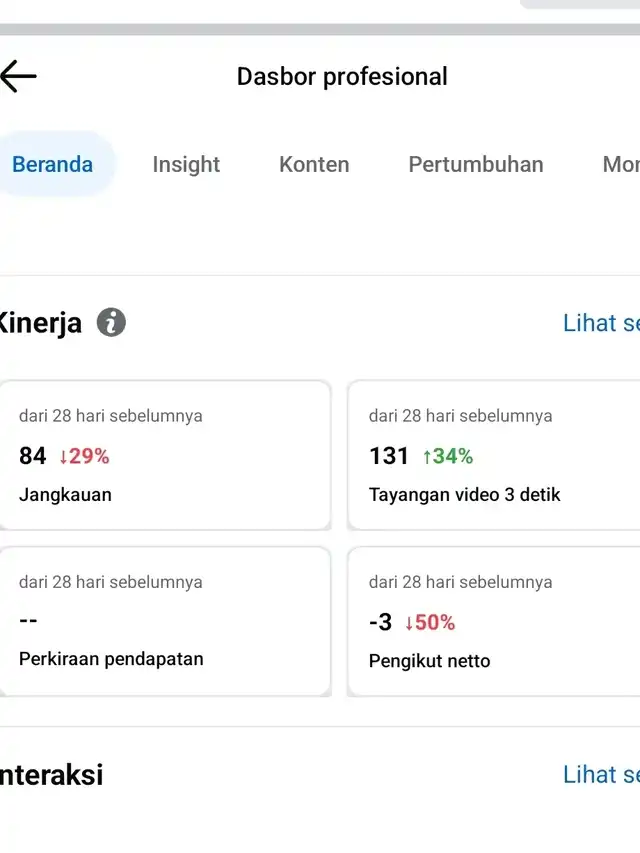Click red down arrow 50% indicator
The width and height of the screenshot is (640, 853).
pos(429,622)
